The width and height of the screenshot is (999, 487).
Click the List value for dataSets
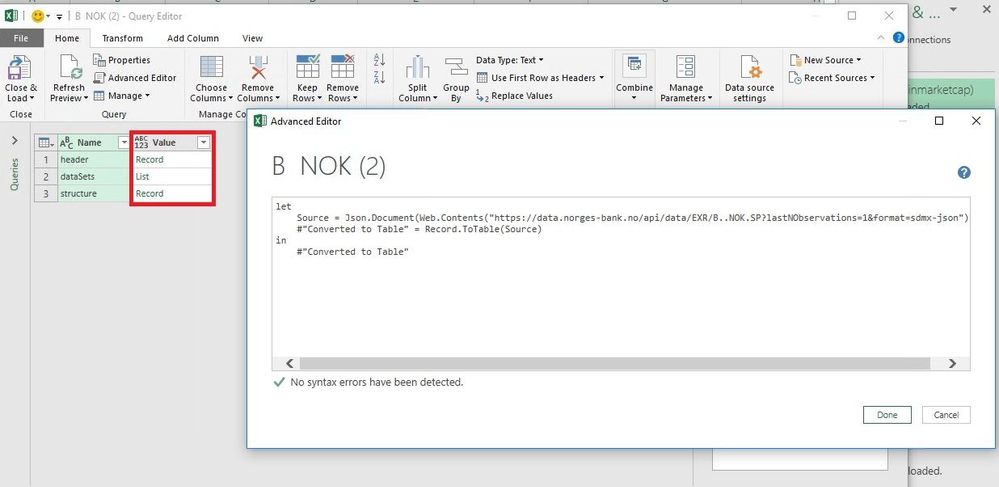point(142,177)
